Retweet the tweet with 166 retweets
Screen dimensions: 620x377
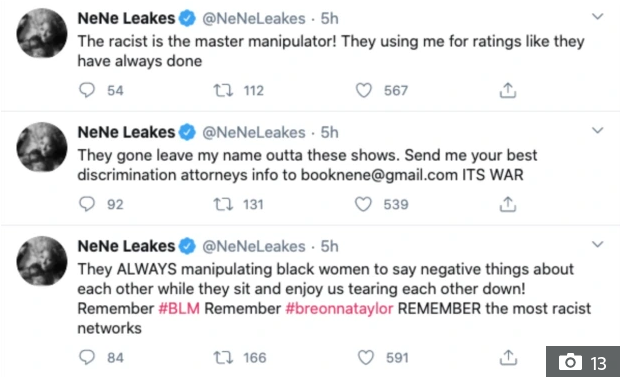click(x=223, y=358)
